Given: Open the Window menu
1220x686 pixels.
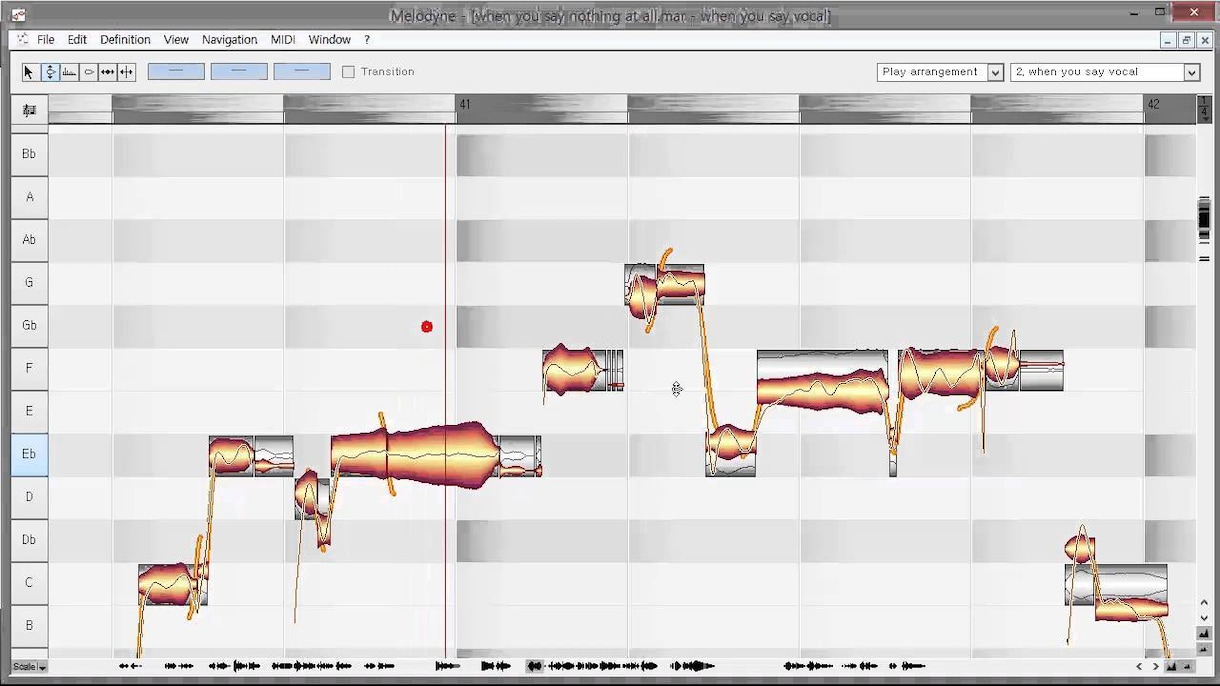Looking at the screenshot, I should [x=329, y=40].
